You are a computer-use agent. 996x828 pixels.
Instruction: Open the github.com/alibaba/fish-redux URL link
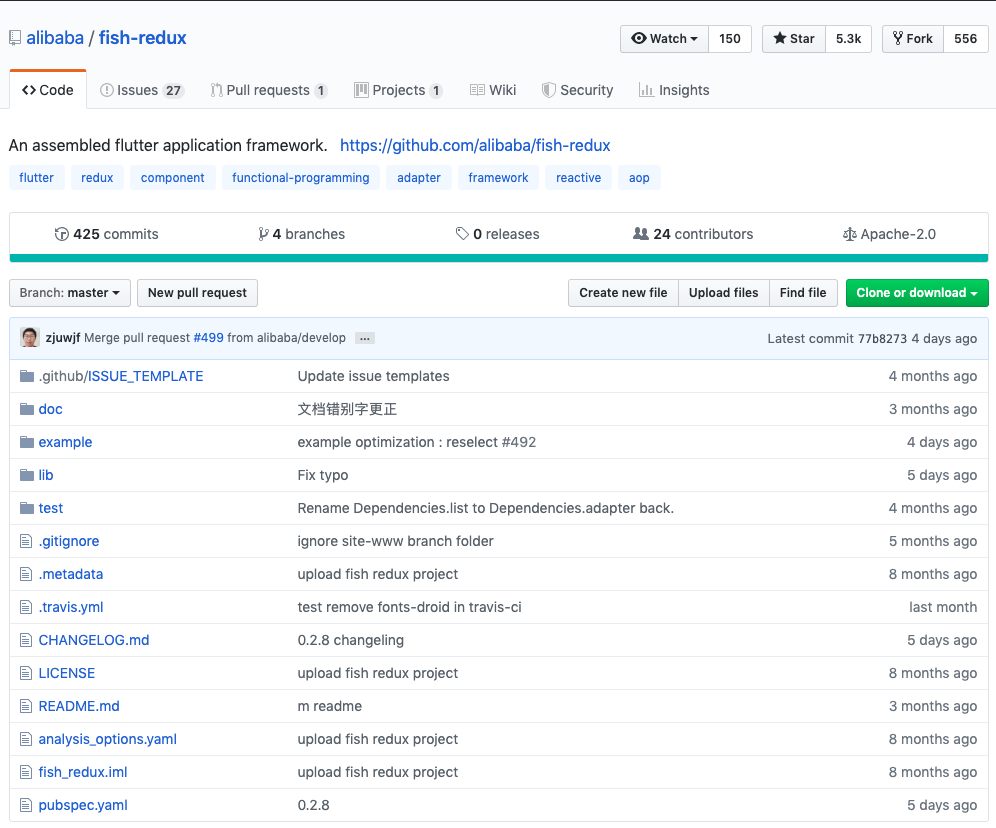click(475, 145)
